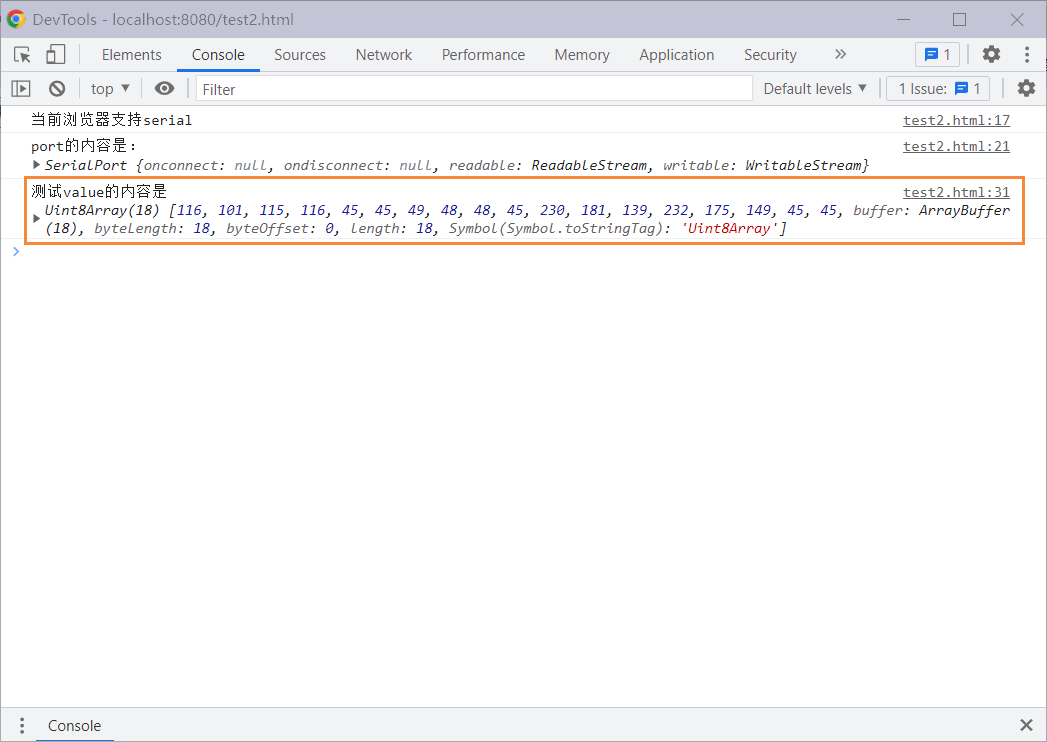The width and height of the screenshot is (1047, 742).
Task: Open the customize DevTools three-dot menu
Action: click(1027, 55)
